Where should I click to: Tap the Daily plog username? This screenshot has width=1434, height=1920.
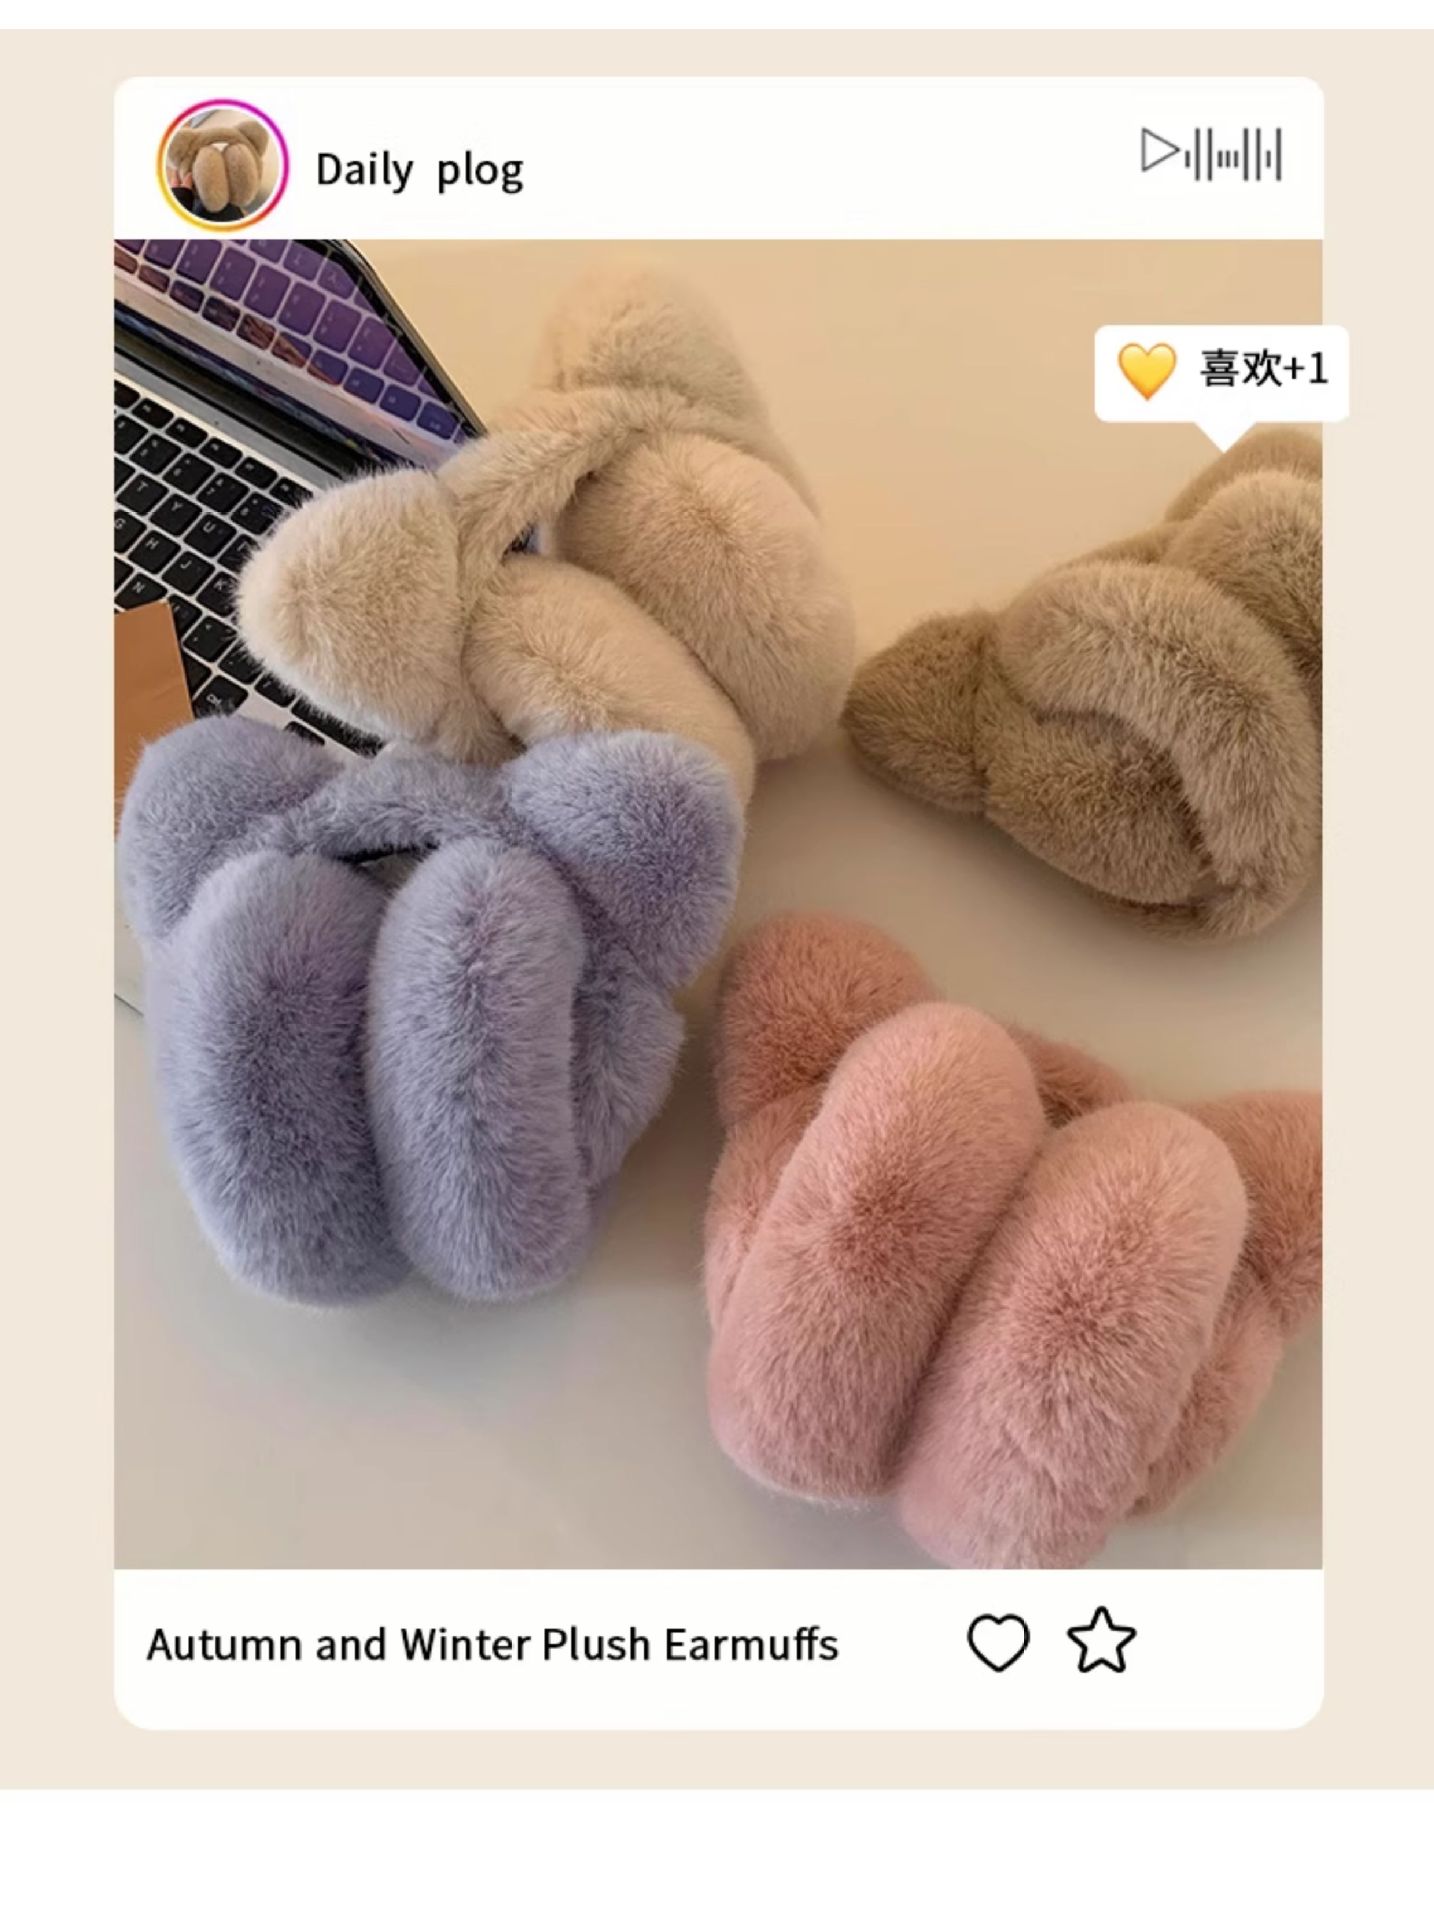[x=419, y=170]
